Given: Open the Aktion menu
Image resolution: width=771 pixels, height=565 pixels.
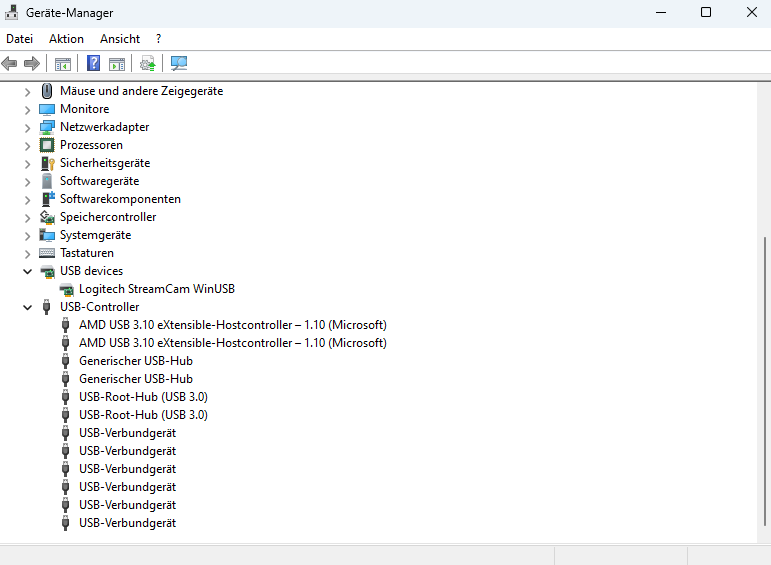Looking at the screenshot, I should click(66, 39).
